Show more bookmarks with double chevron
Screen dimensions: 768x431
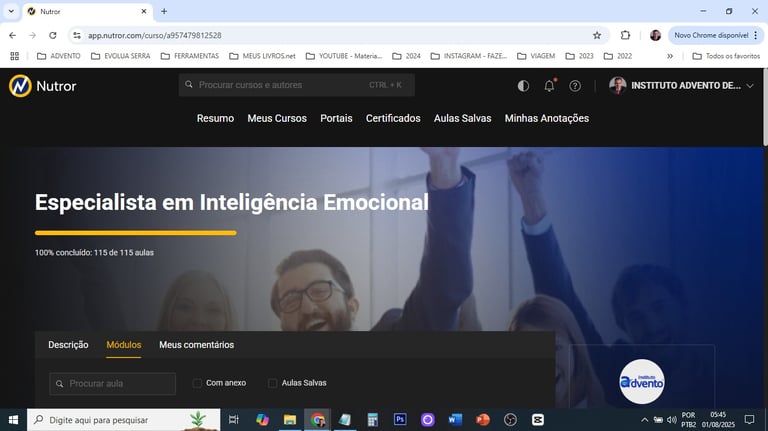pyautogui.click(x=670, y=56)
